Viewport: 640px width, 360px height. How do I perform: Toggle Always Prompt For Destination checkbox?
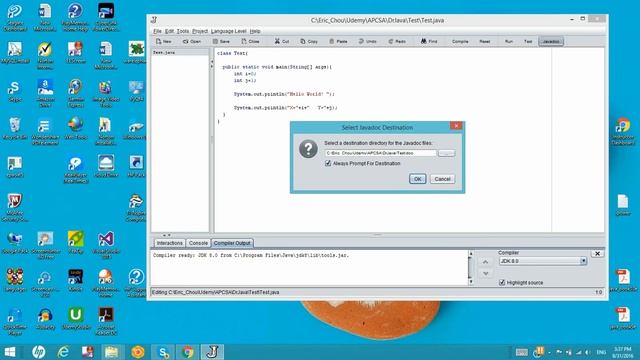pyautogui.click(x=328, y=163)
